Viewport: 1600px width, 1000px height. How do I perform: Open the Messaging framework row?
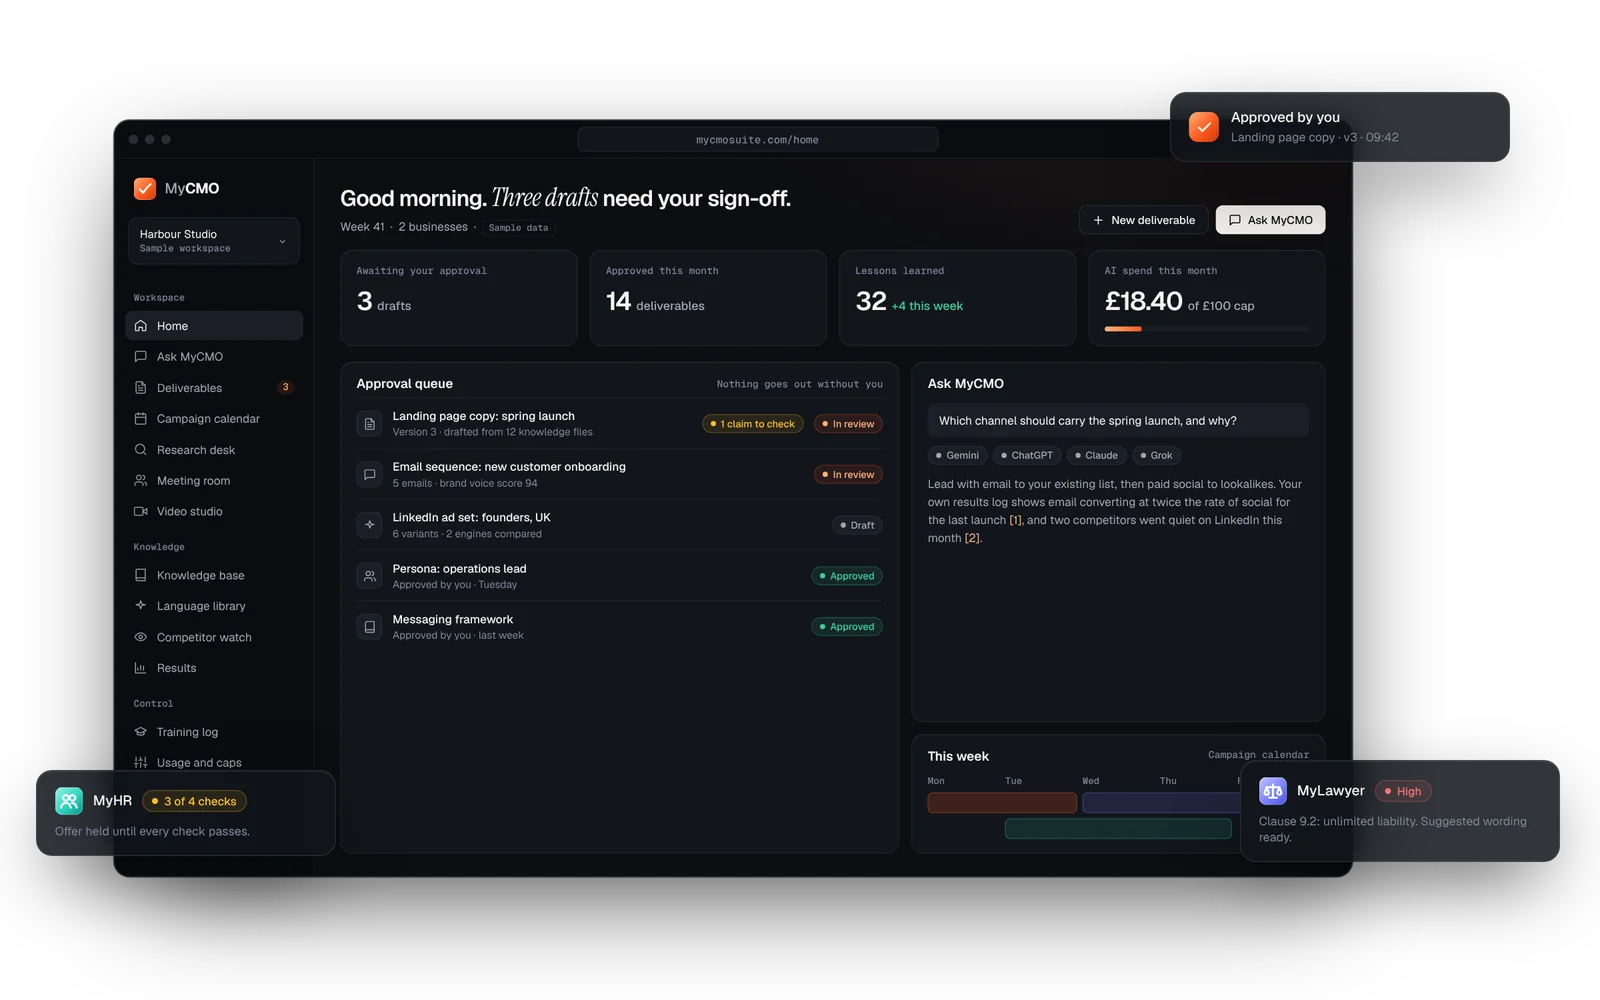tap(620, 627)
